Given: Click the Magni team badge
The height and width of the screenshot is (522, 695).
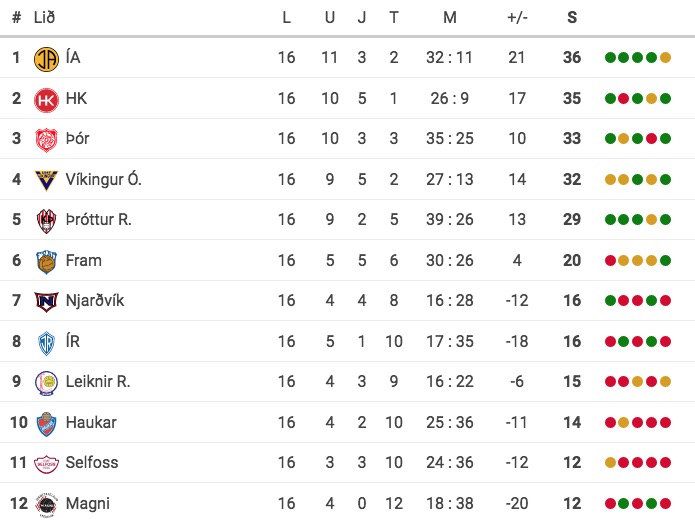Looking at the screenshot, I should [x=46, y=504].
